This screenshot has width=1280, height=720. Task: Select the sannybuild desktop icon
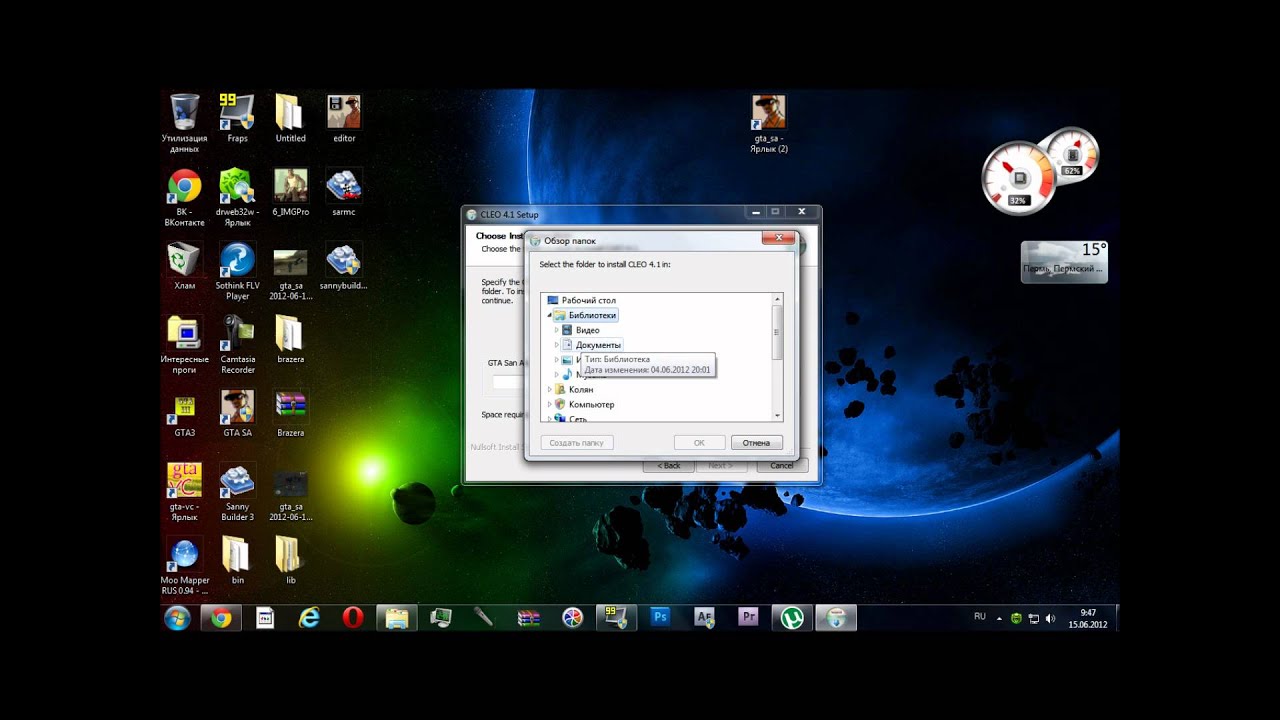[x=344, y=266]
